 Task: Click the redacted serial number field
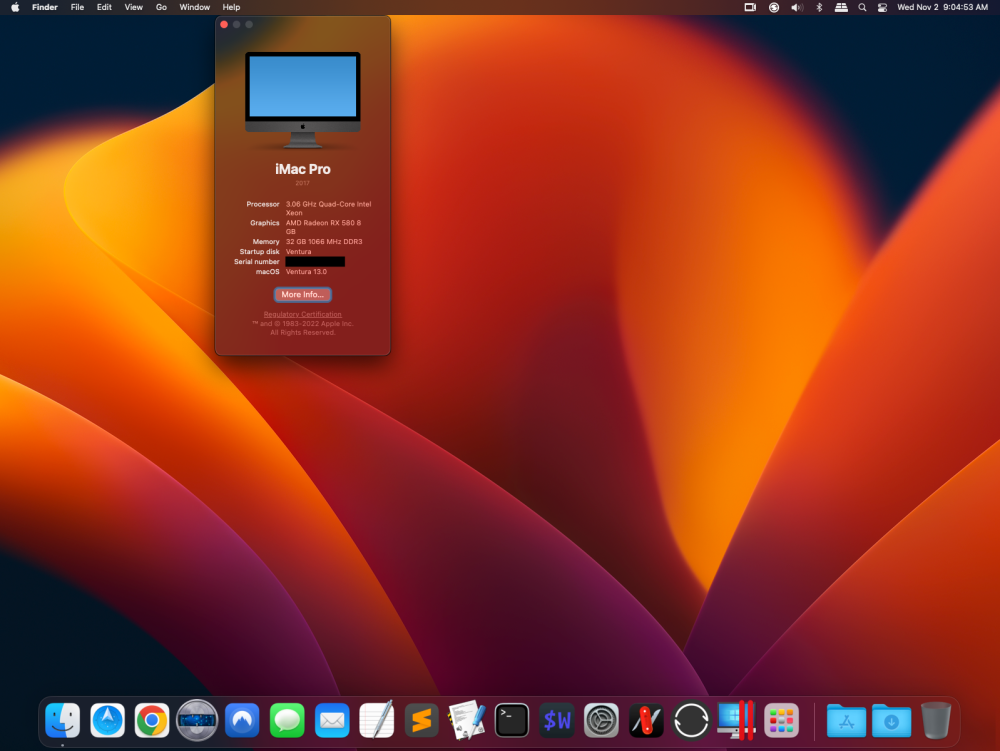[315, 261]
